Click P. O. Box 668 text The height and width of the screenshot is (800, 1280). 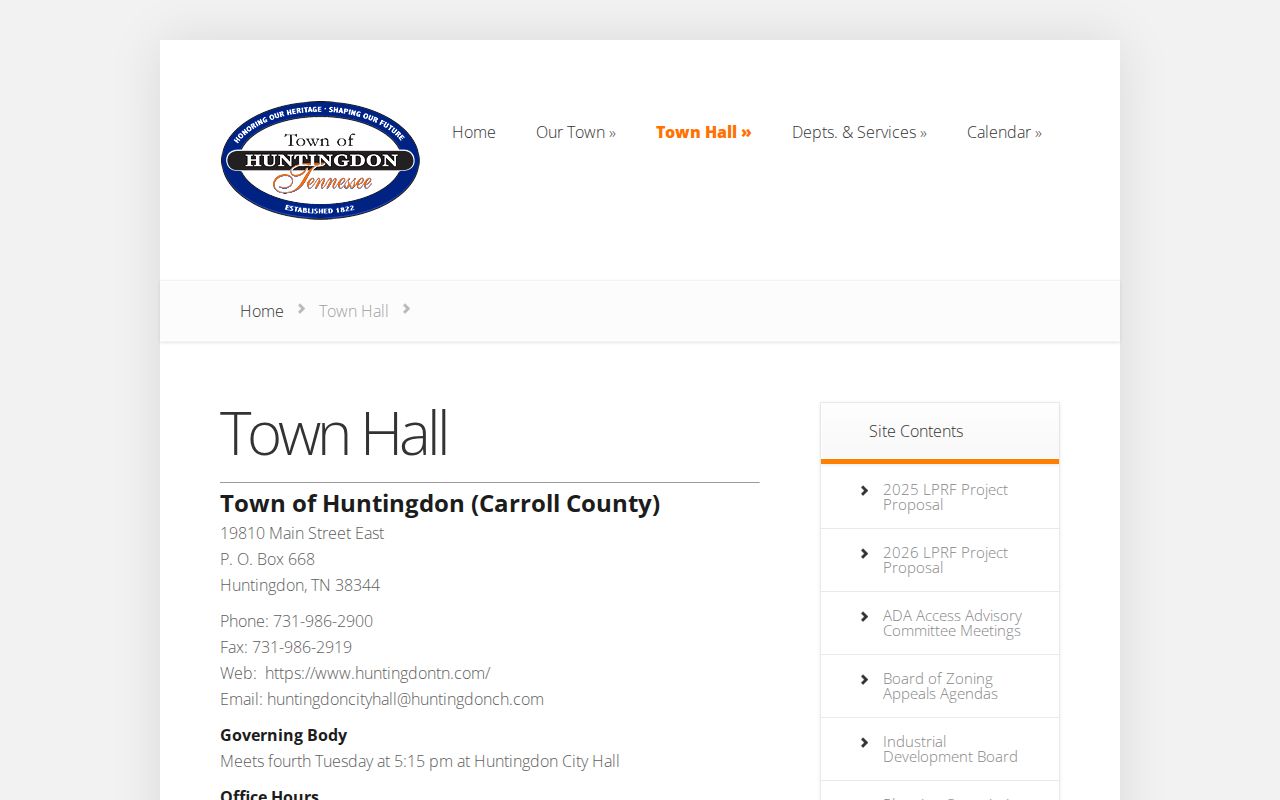pyautogui.click(x=267, y=559)
